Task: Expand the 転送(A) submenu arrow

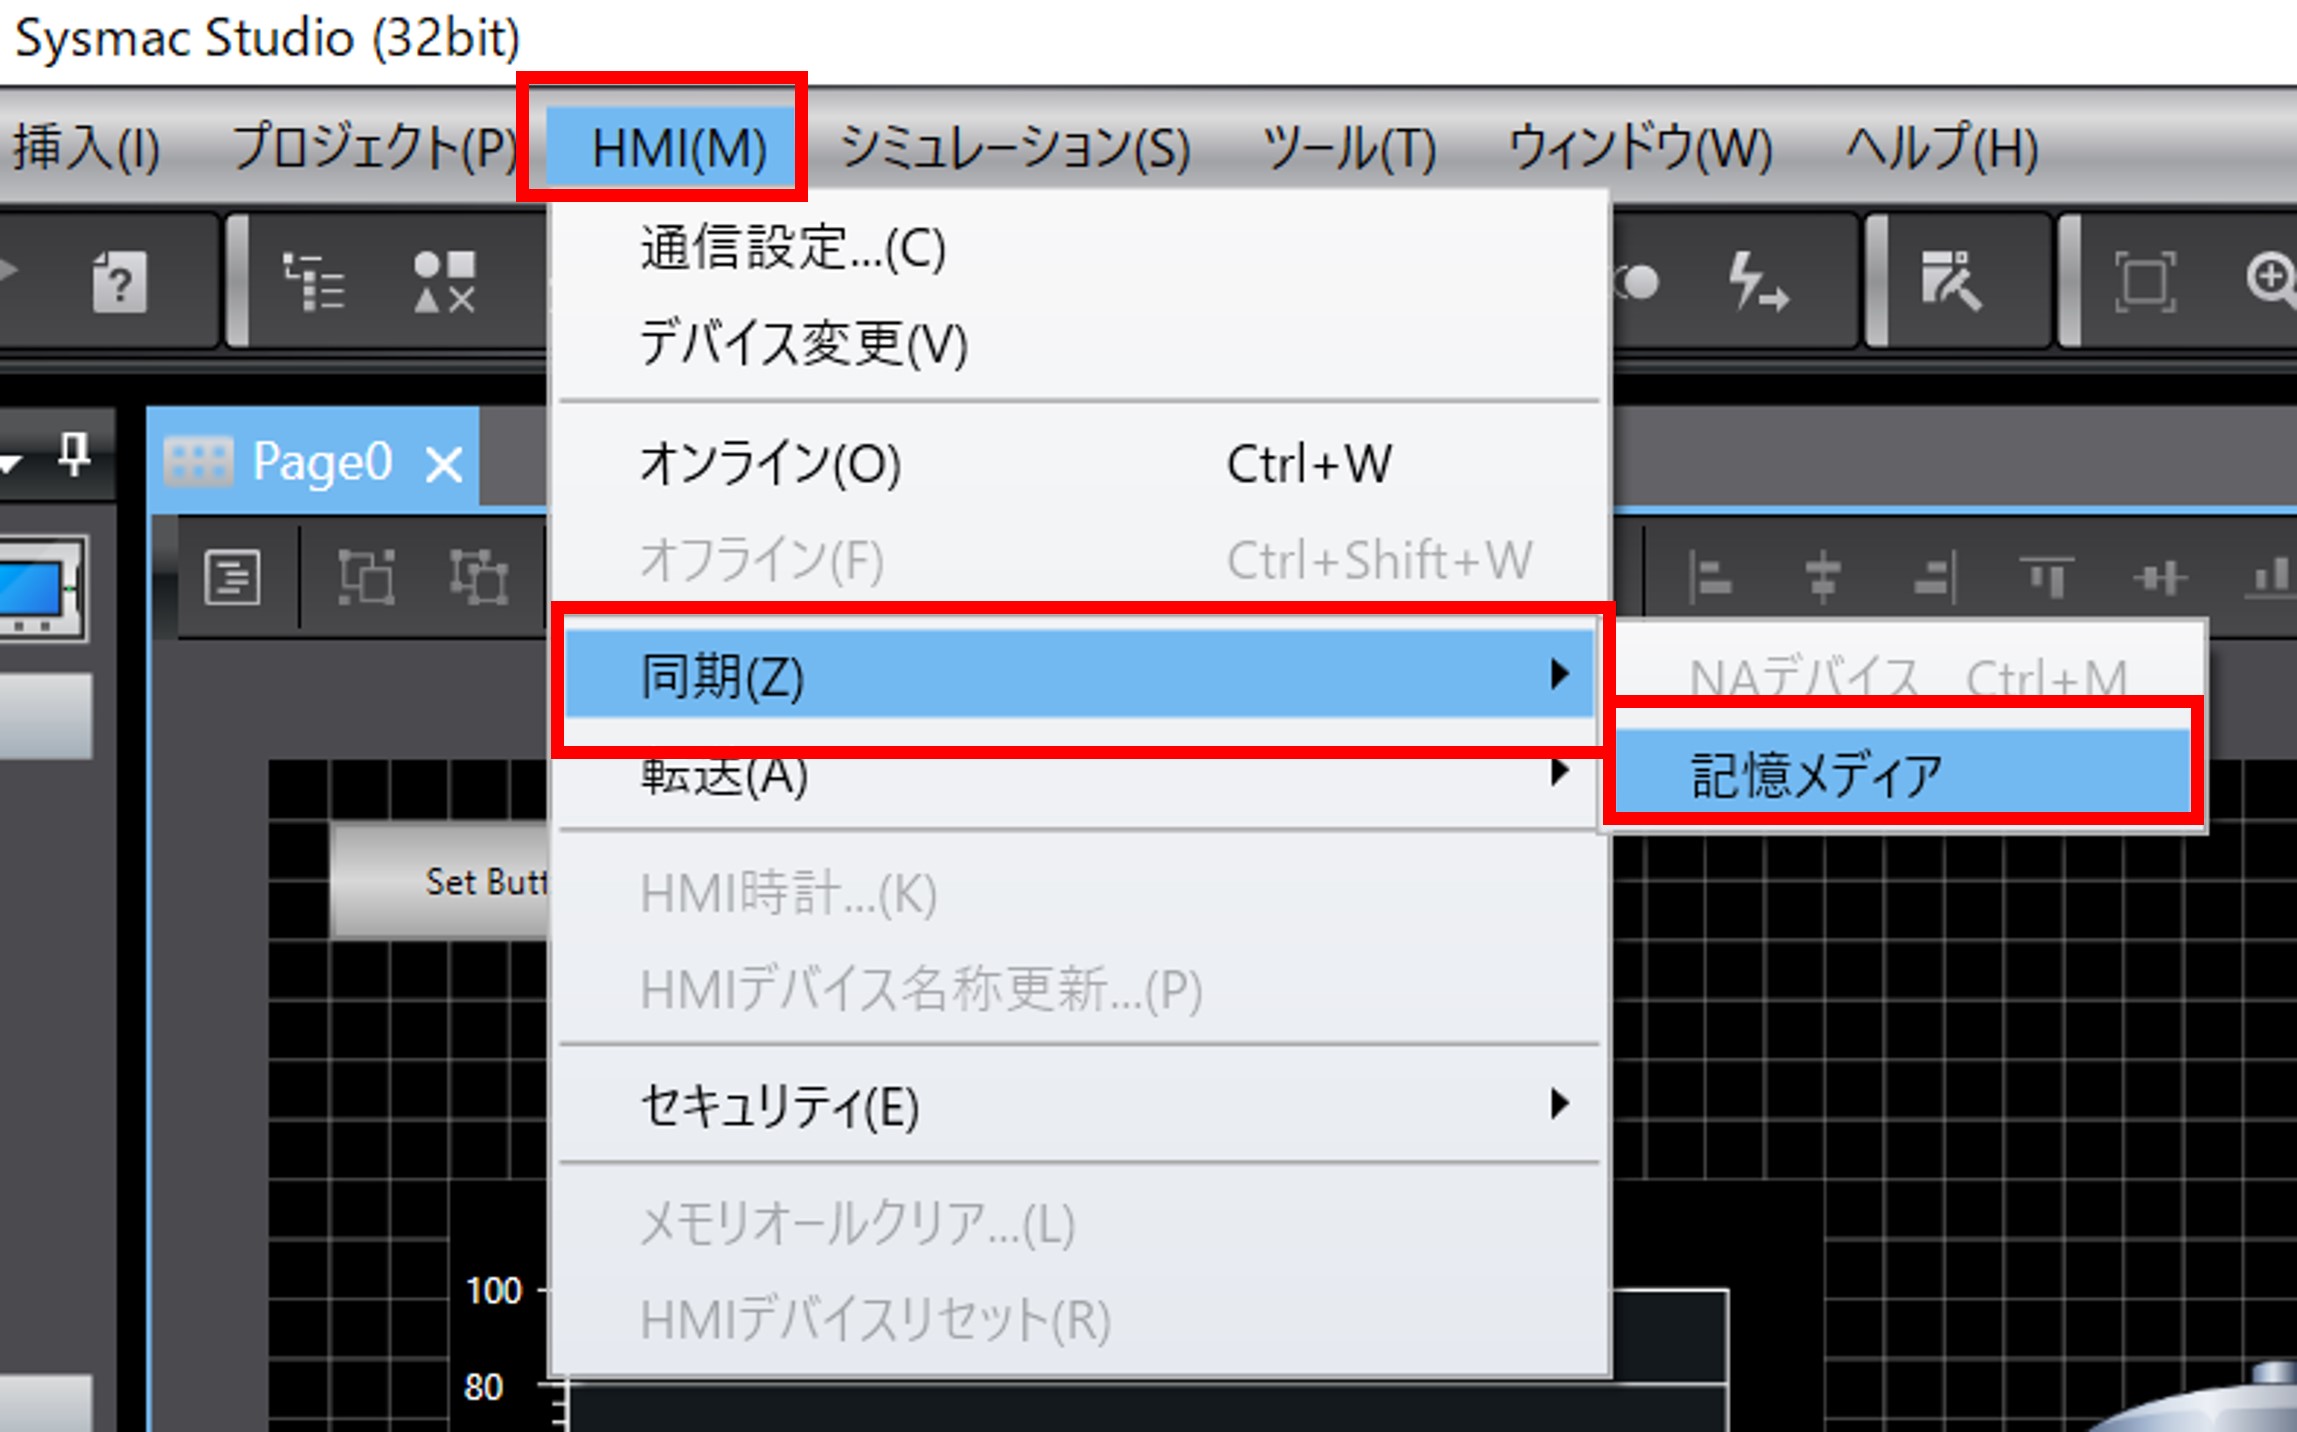Action: click(x=1558, y=772)
